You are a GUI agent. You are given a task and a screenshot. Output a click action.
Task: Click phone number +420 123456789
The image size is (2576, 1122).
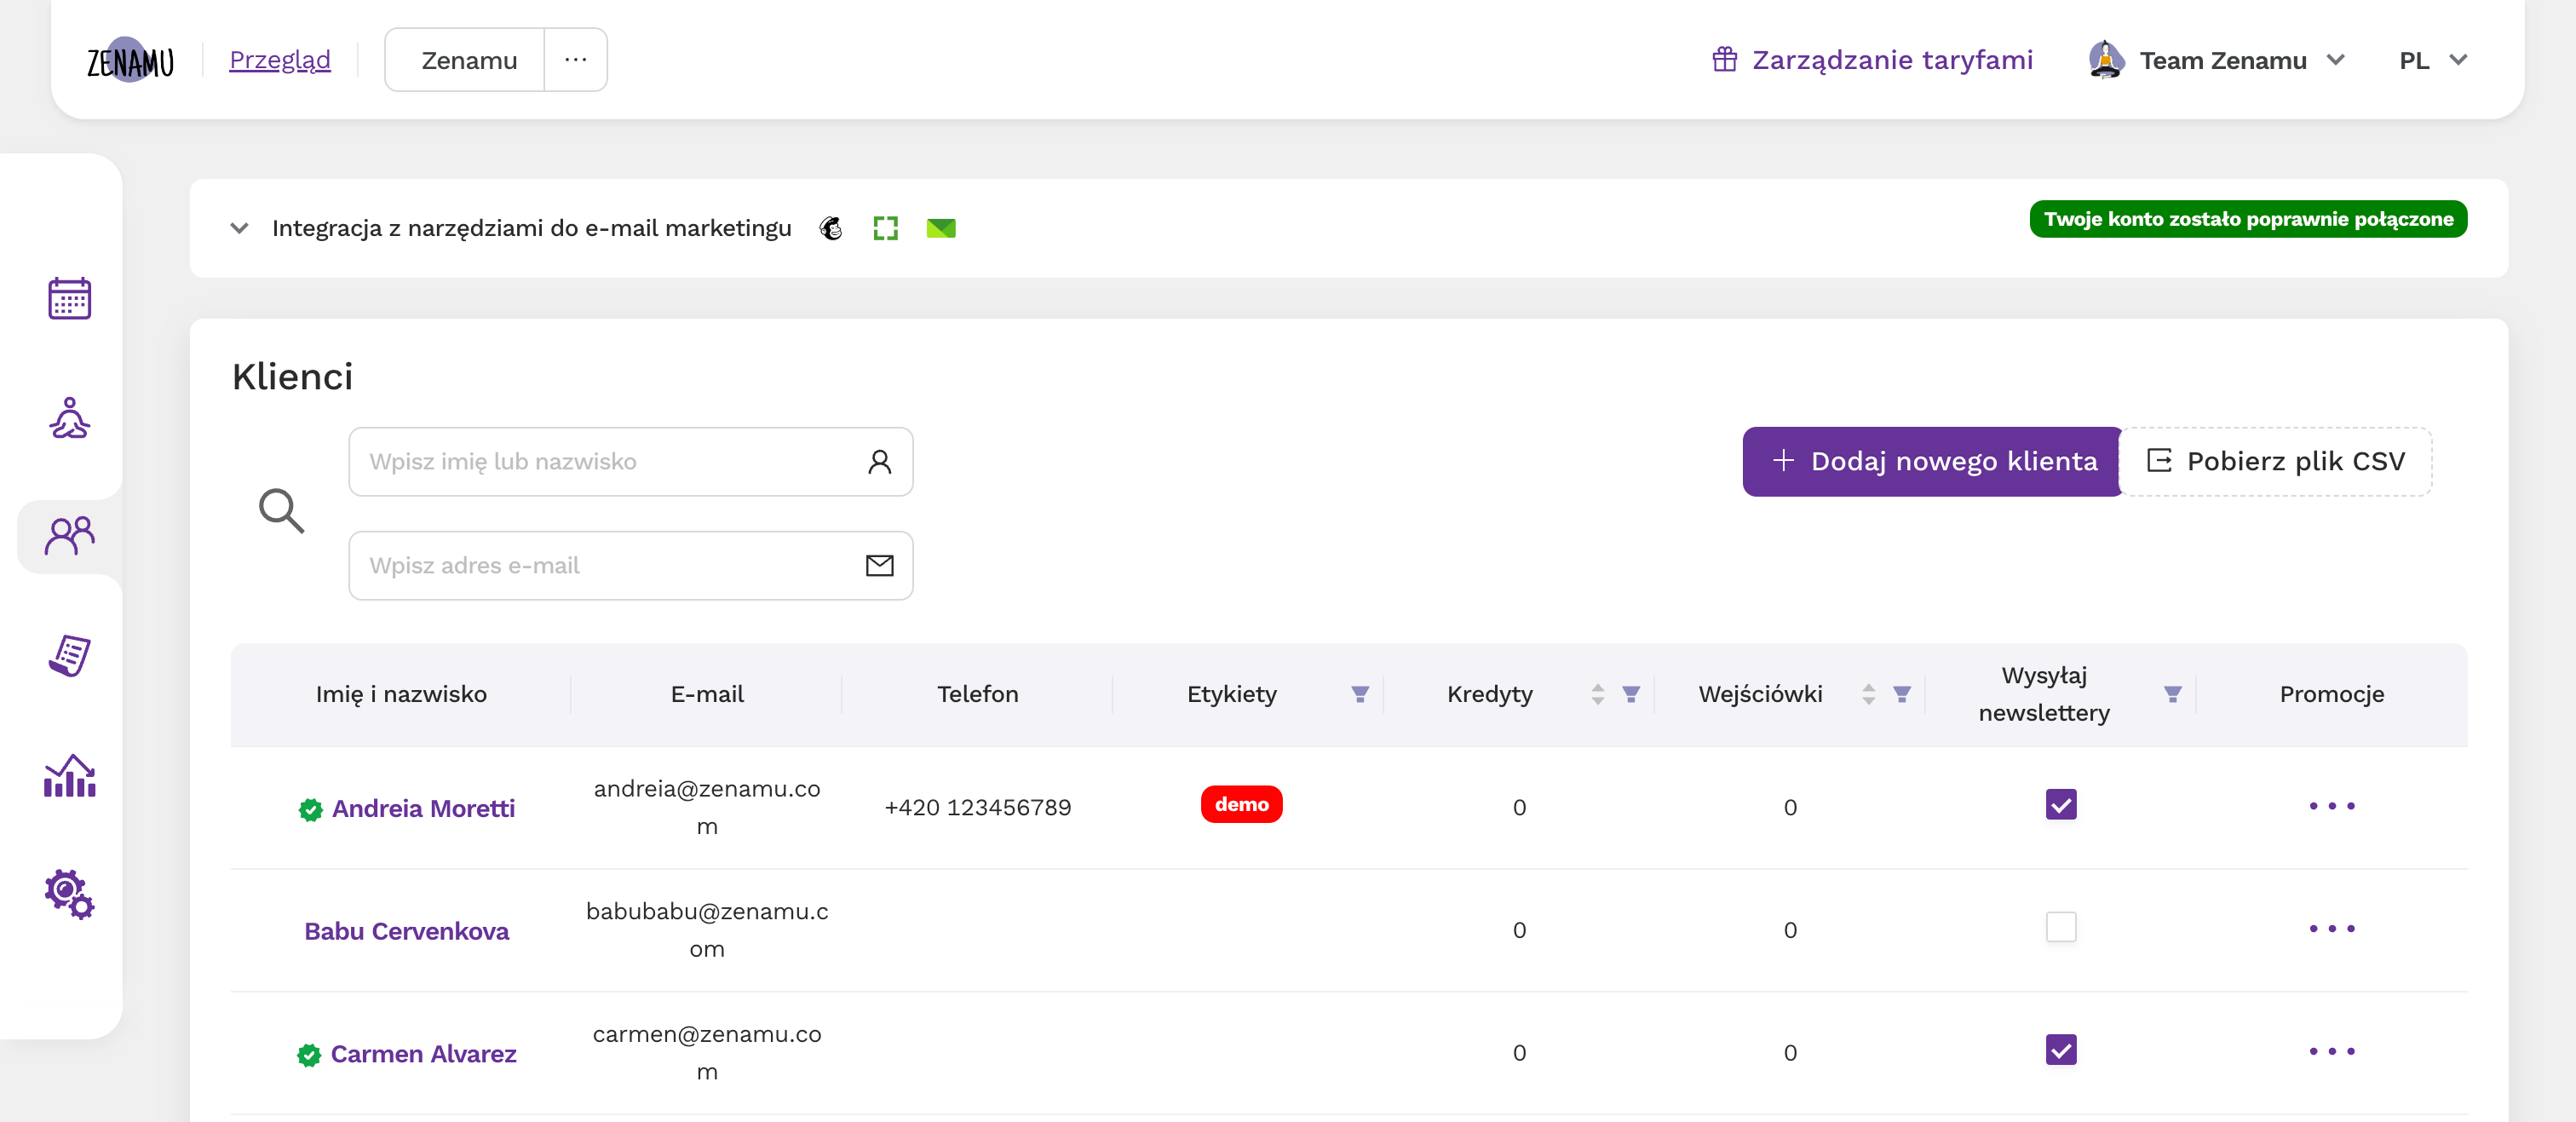[977, 808]
